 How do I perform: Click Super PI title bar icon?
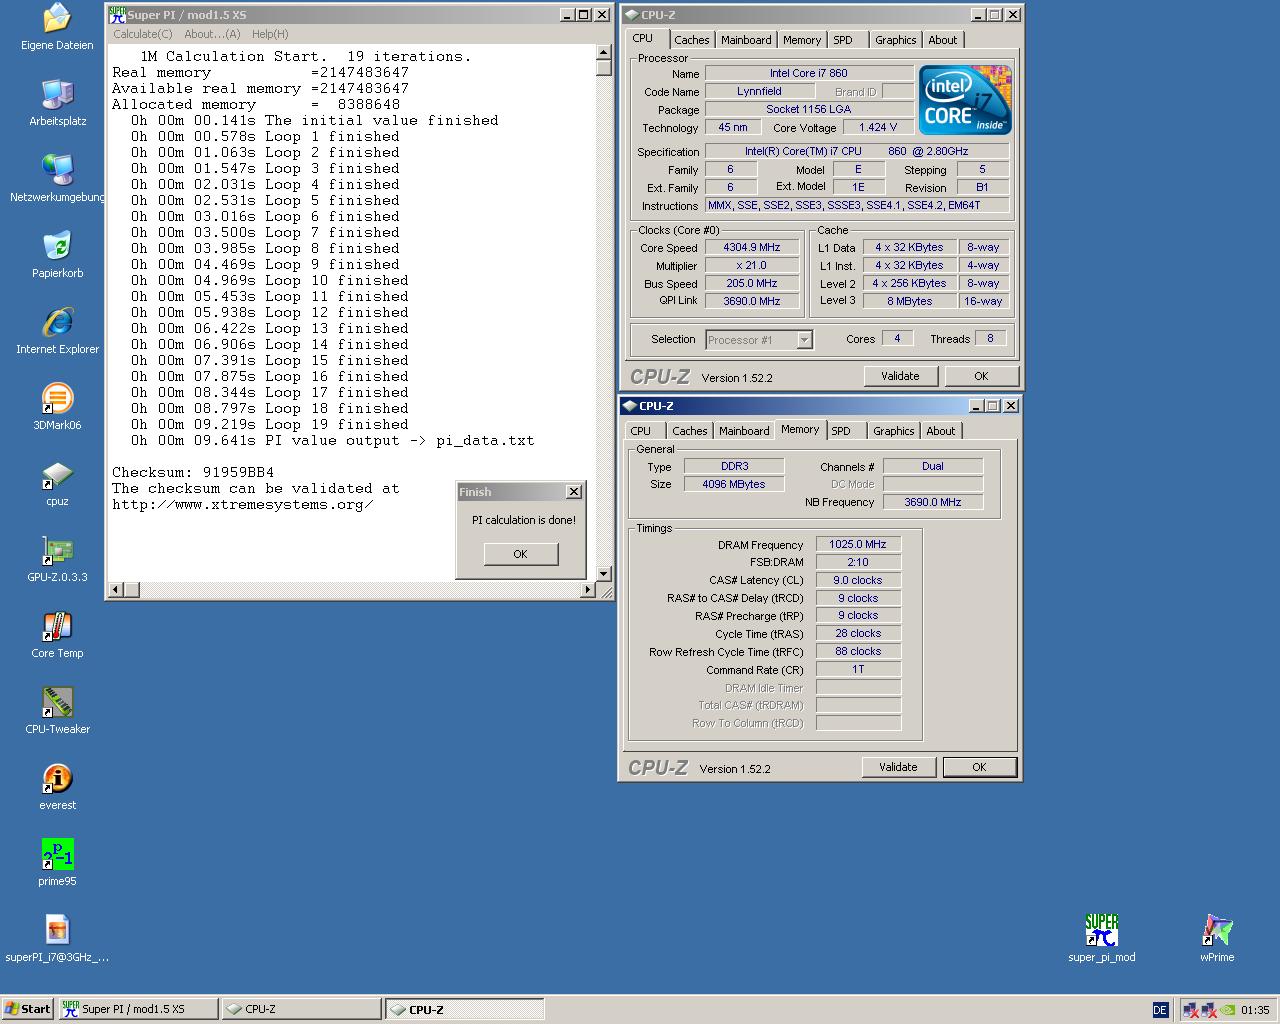point(117,15)
